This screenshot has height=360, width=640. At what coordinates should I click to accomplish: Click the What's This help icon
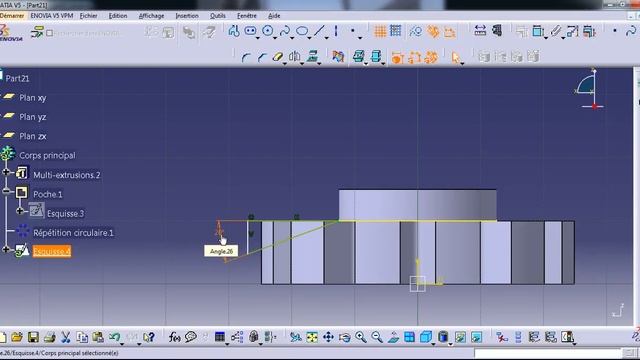(x=149, y=337)
